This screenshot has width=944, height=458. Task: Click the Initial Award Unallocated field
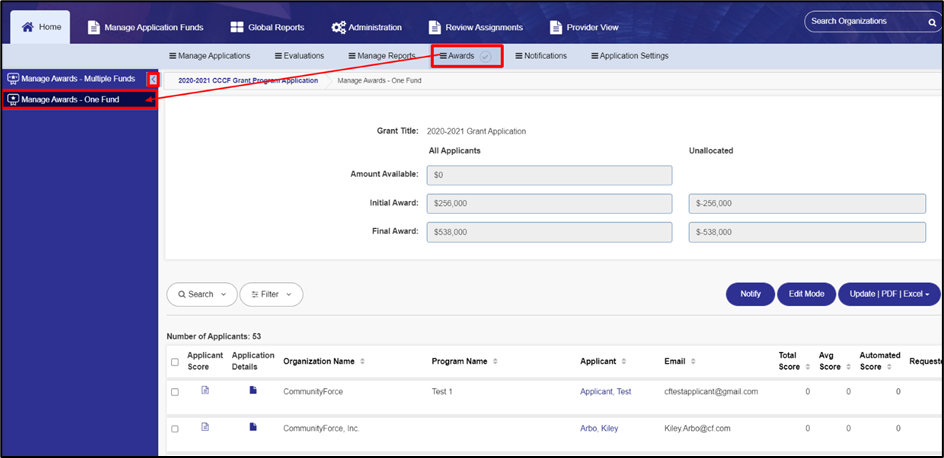point(807,203)
